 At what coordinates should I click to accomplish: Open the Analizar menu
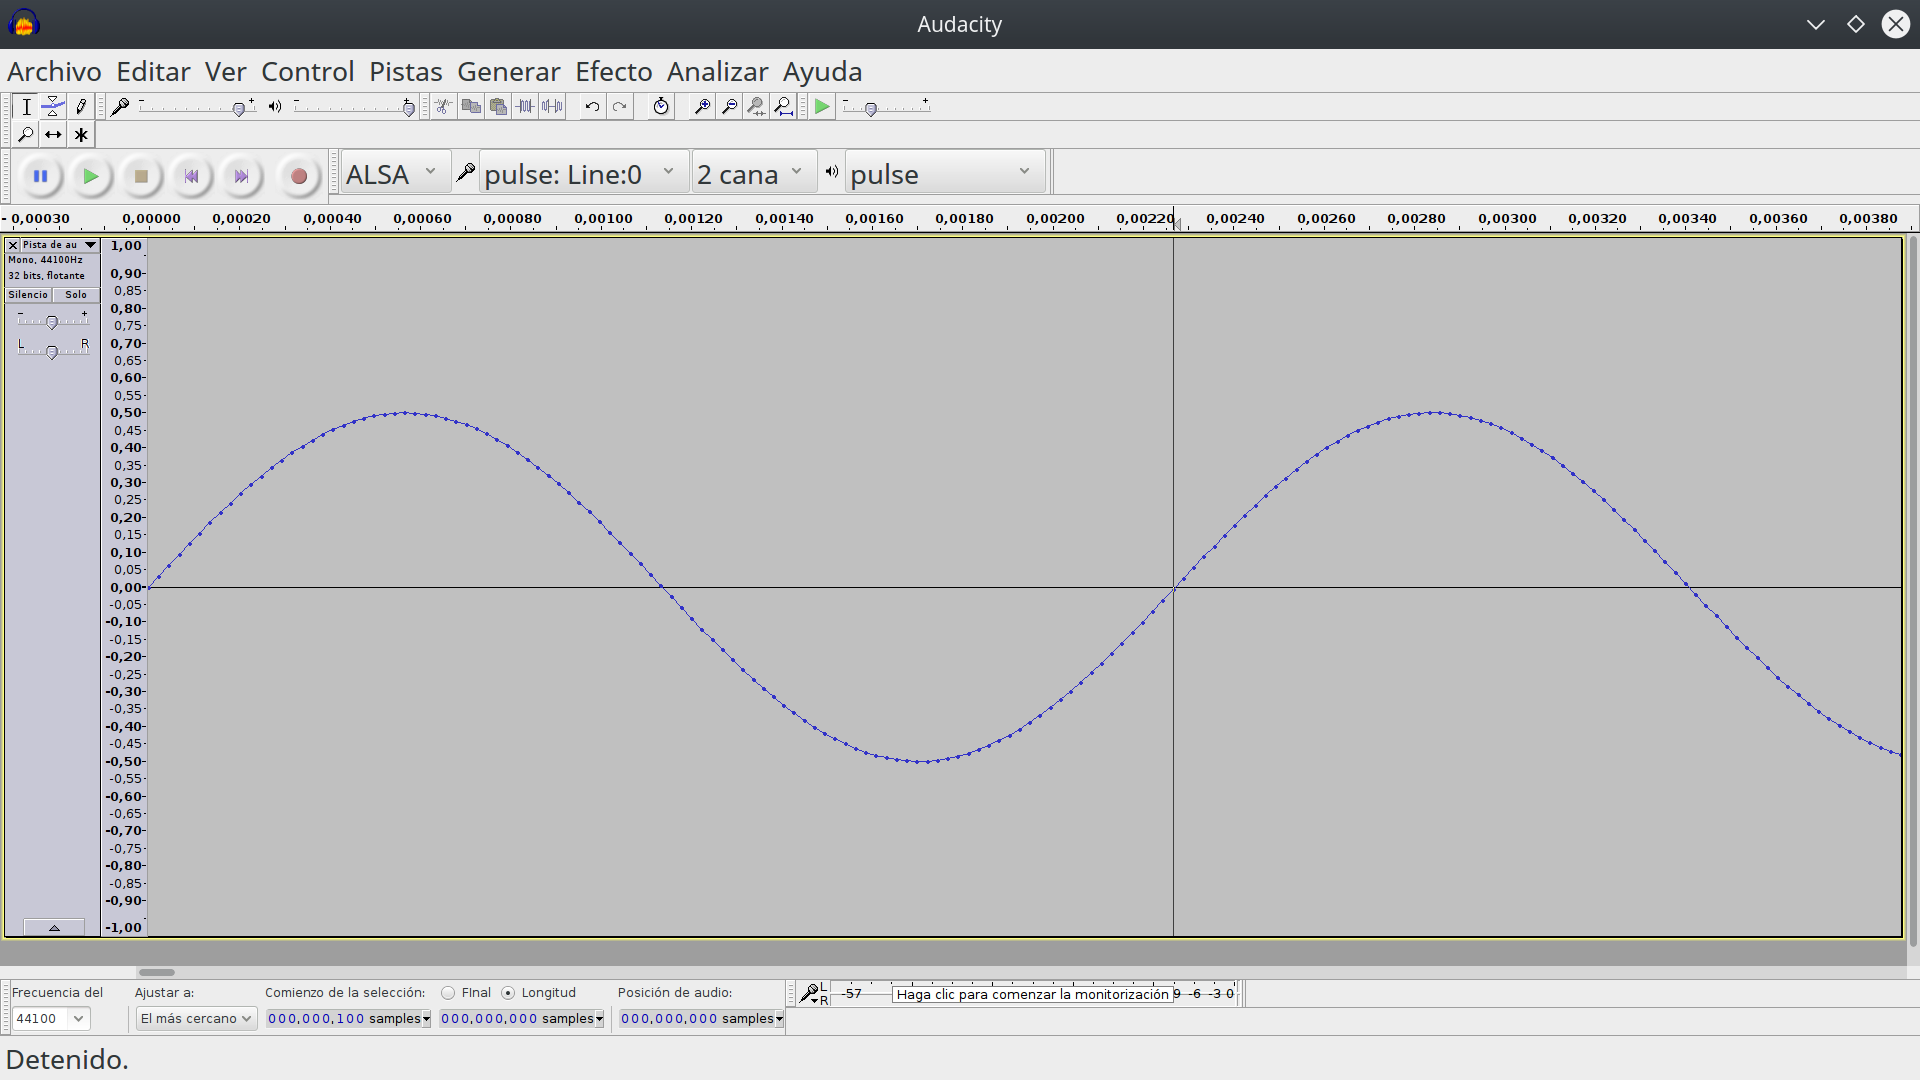point(717,72)
